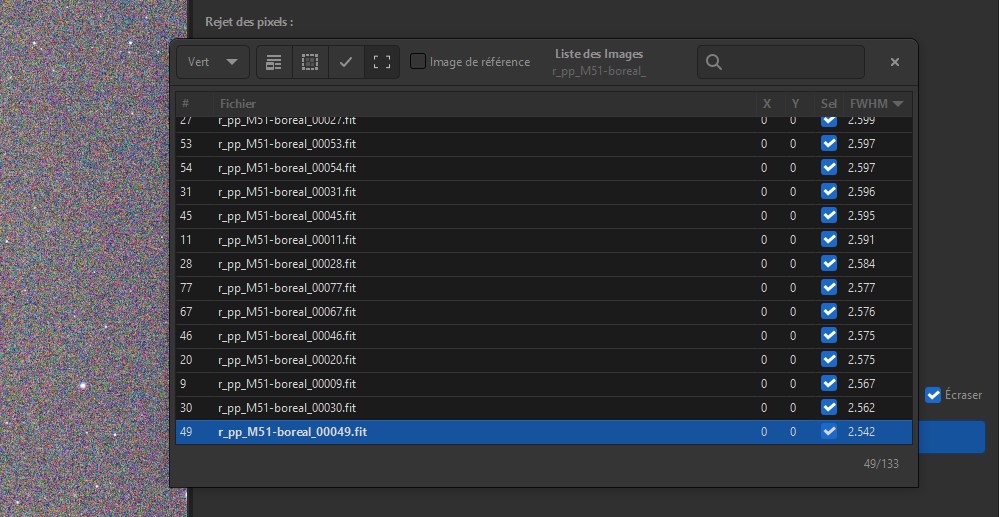
Task: Uncheck selection box for r_pp_M51-boreal_00053.fit
Action: (x=828, y=144)
